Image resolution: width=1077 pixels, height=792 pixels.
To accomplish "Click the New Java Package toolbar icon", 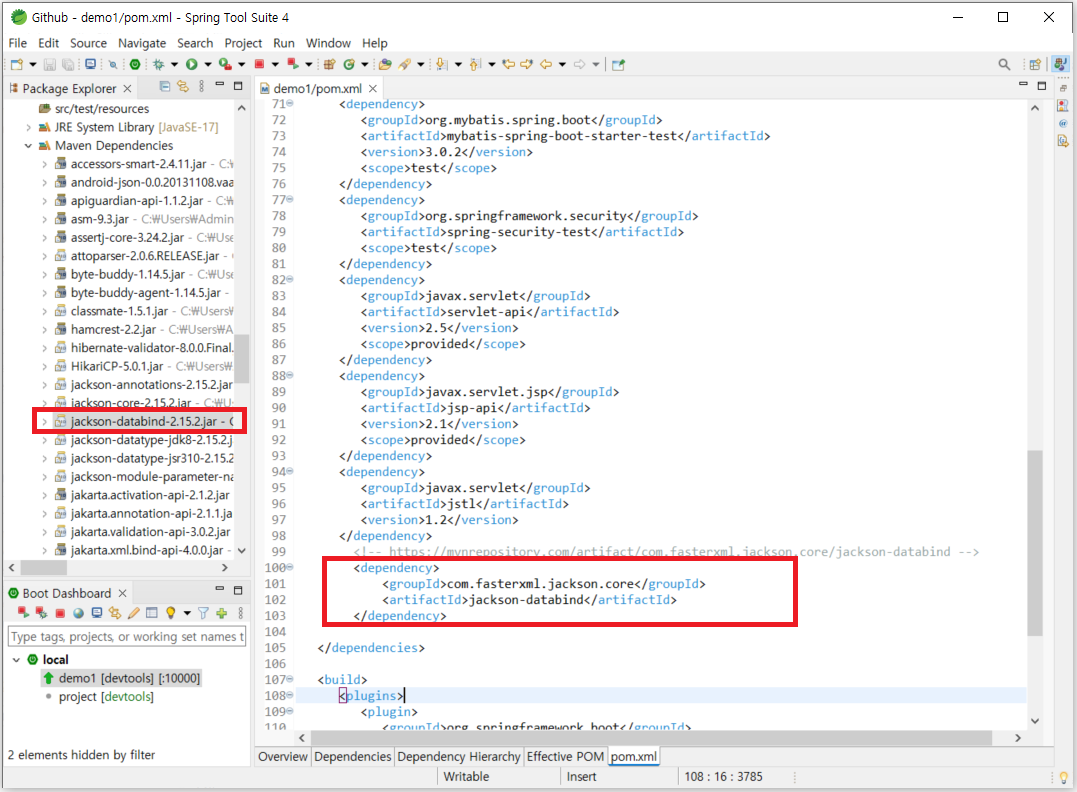I will [x=329, y=65].
